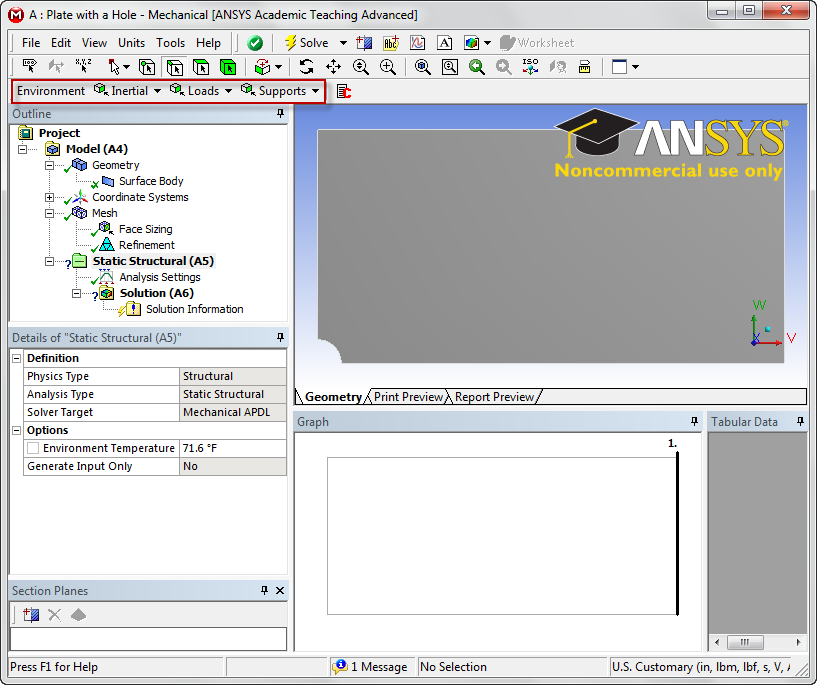The height and width of the screenshot is (685, 817).
Task: Activate the Pan view tool
Action: click(333, 67)
